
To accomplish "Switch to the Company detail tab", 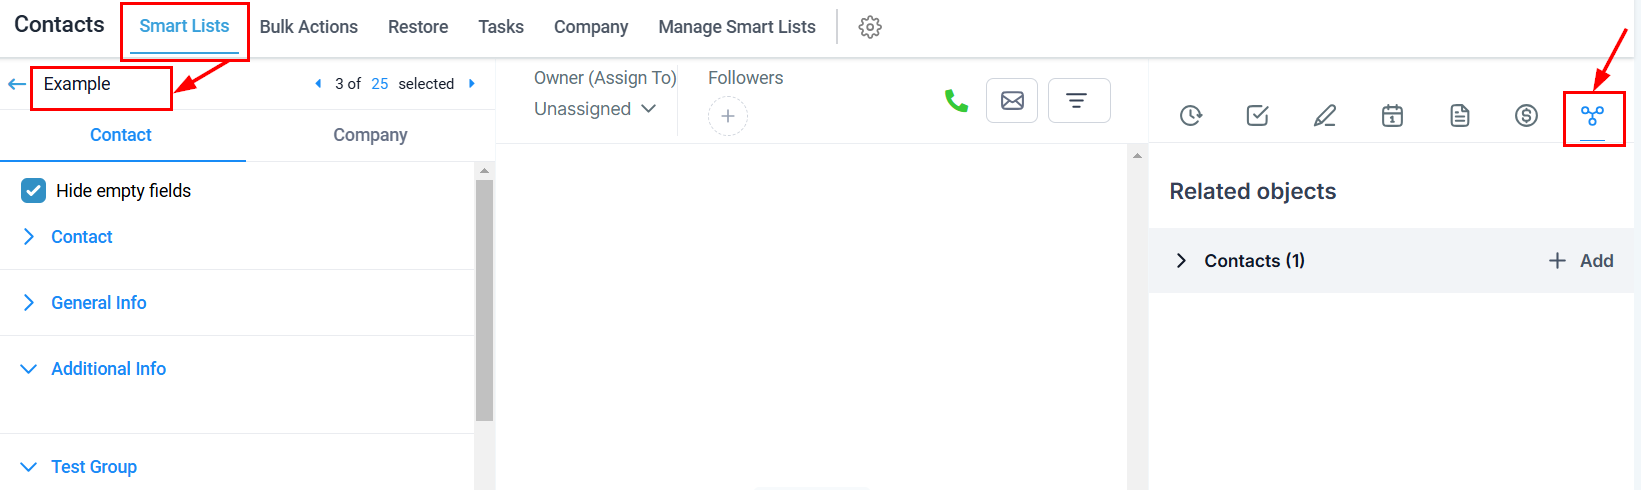I will pos(370,135).
